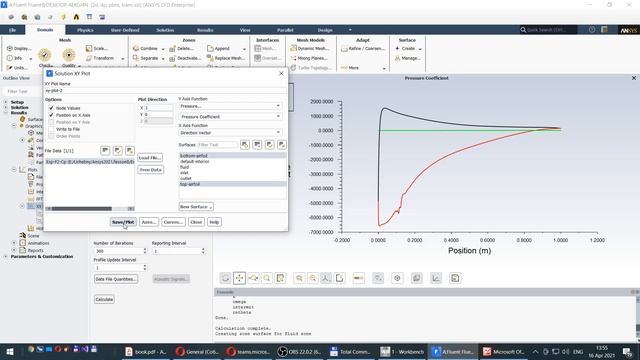Click the Surfaces filter text field
Viewport: 640px width, 360px height.
[218, 144]
